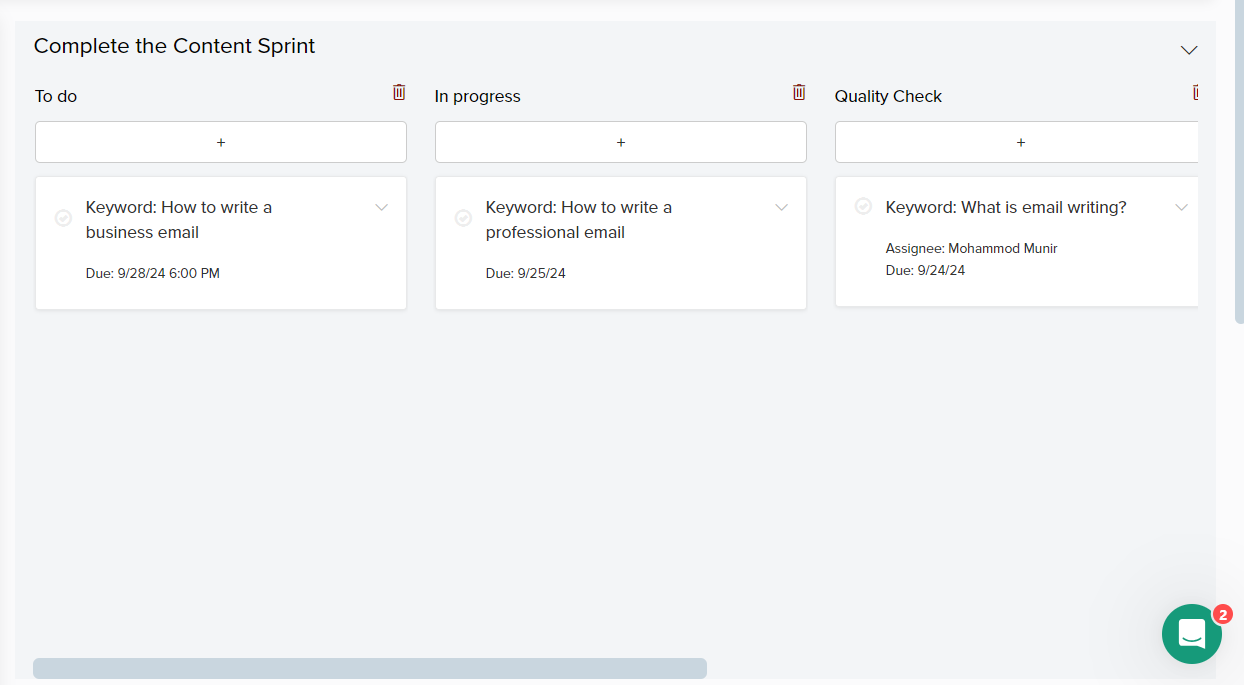Add new card under Quality Check

[1018, 142]
